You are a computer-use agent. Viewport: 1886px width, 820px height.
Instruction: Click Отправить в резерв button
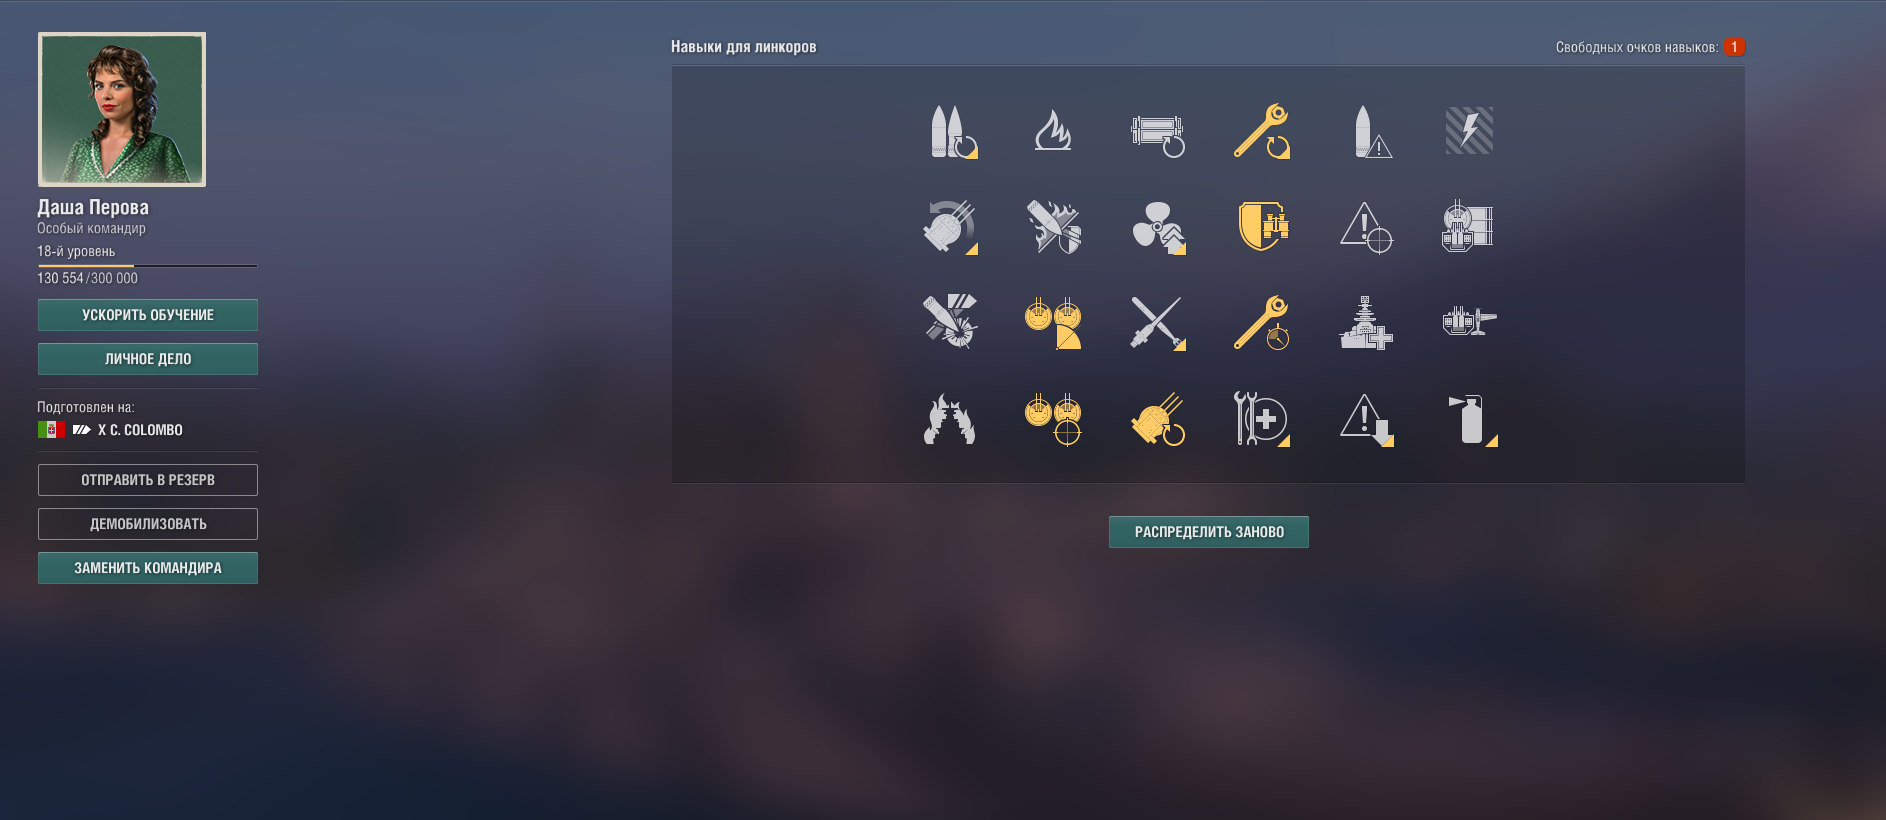(148, 480)
